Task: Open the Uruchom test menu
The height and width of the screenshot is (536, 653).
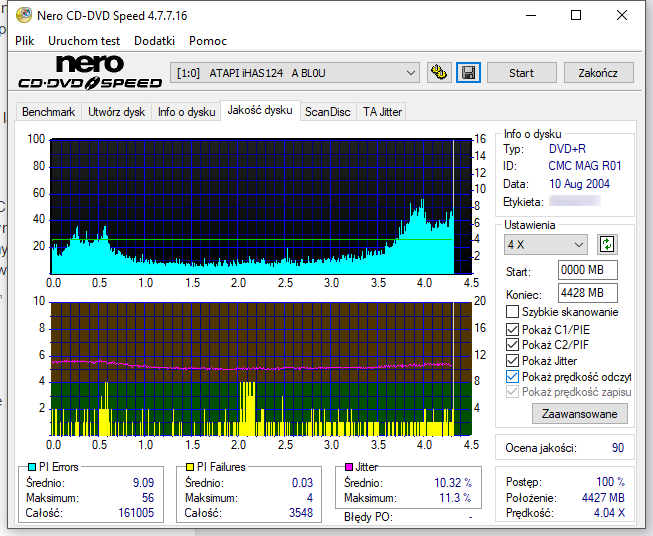Action: coord(84,41)
